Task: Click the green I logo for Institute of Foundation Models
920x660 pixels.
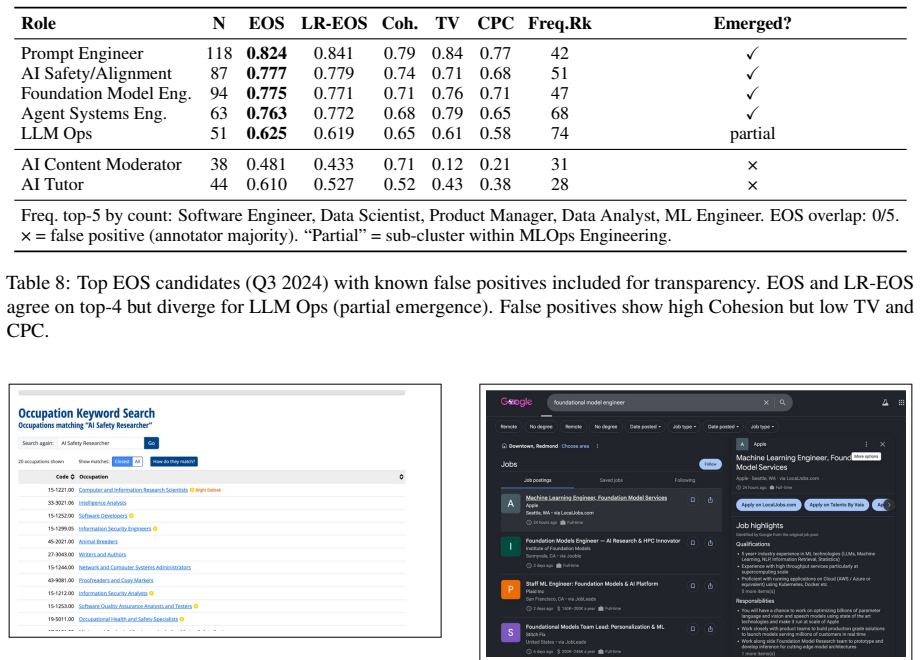Action: (x=510, y=546)
